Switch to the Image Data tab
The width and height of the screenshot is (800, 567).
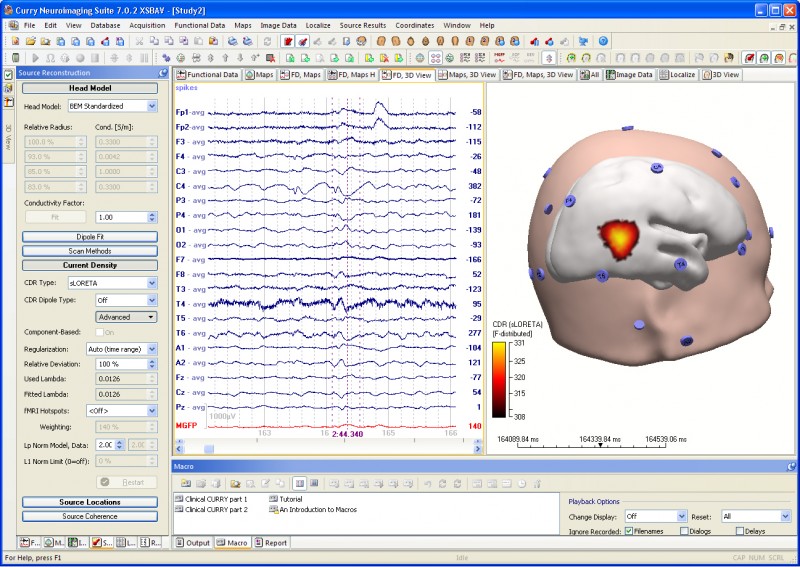[x=631, y=74]
